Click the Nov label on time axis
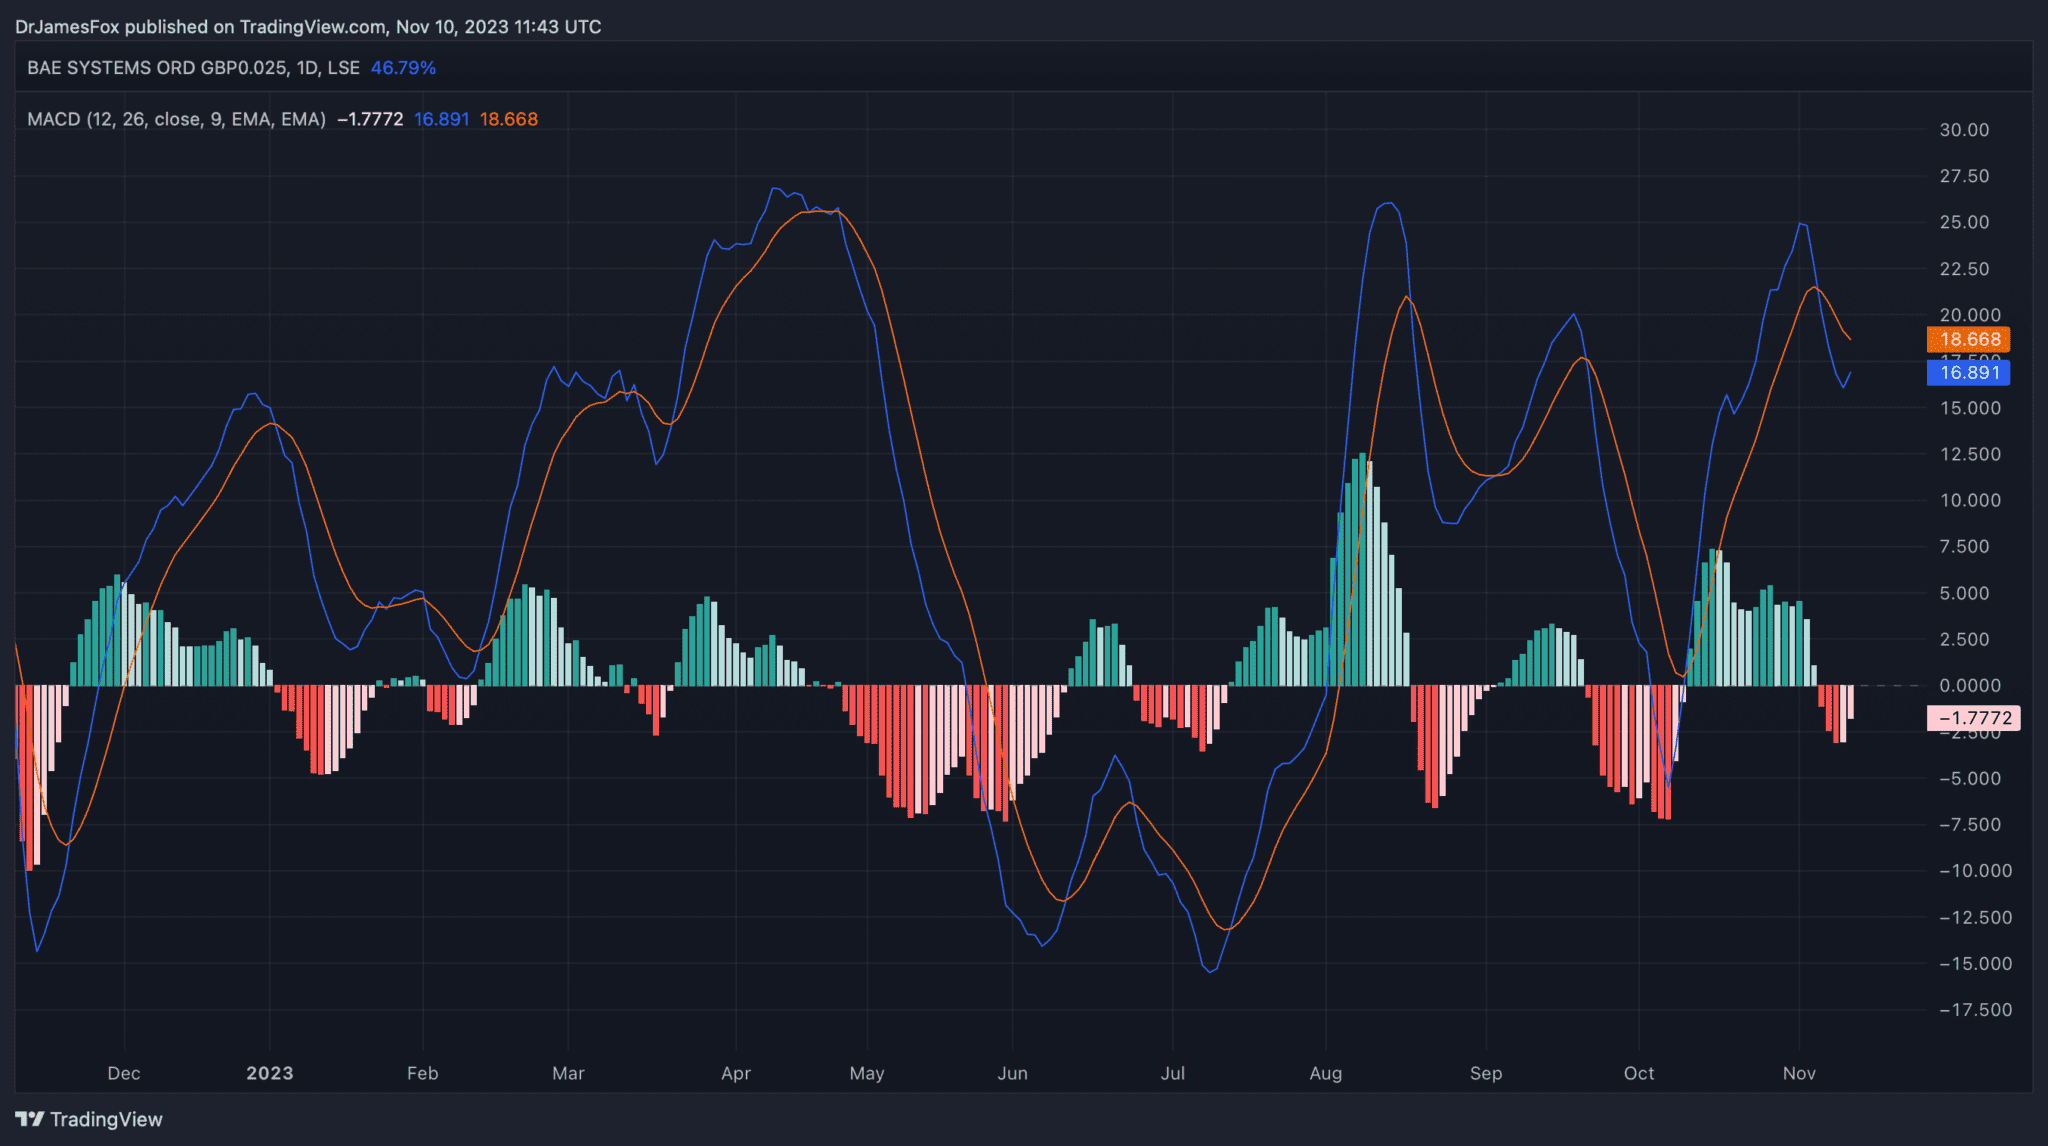2048x1146 pixels. pyautogui.click(x=1799, y=1073)
